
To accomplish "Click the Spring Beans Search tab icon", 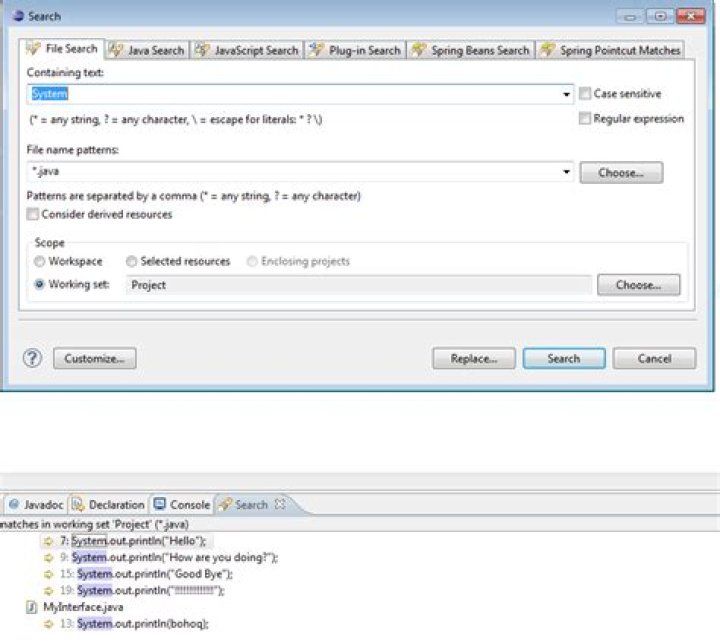I will coord(419,49).
